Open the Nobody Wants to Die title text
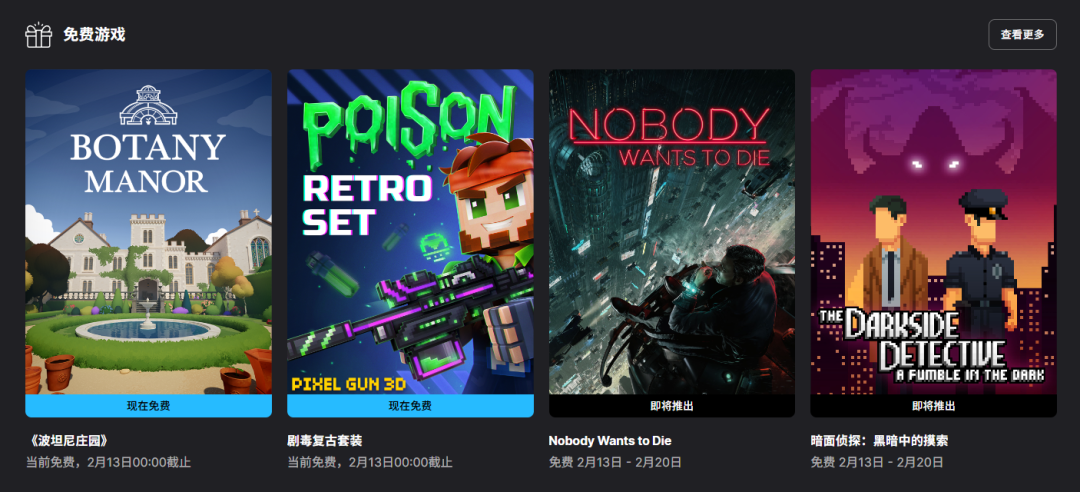 pos(610,440)
